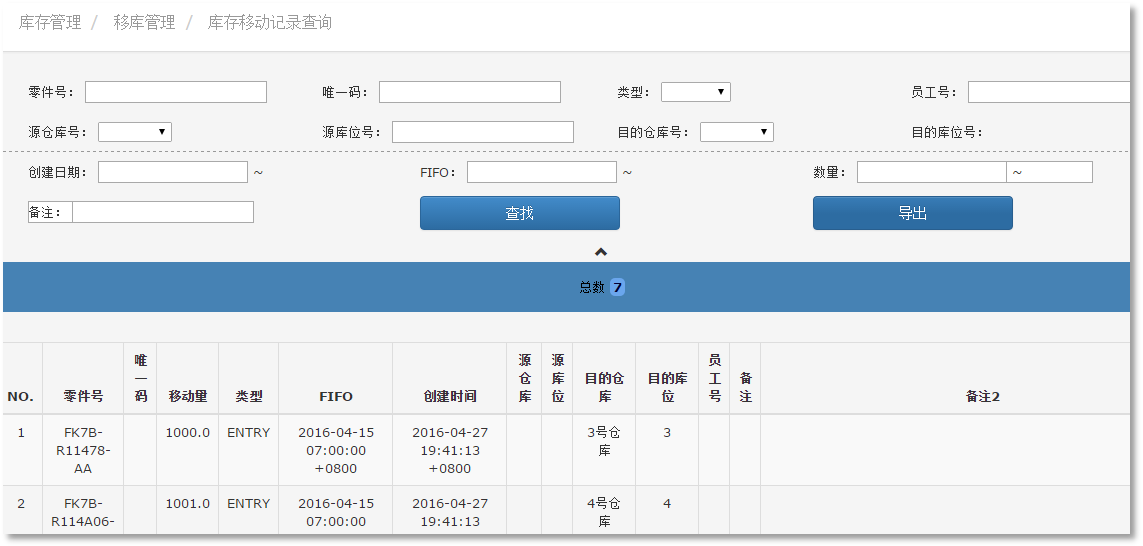
Task: Click the 源库位号 input field
Action: click(482, 132)
